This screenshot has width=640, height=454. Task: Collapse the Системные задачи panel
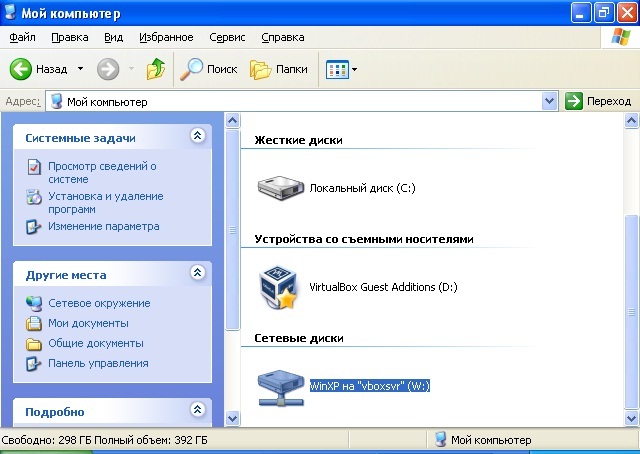(x=197, y=136)
